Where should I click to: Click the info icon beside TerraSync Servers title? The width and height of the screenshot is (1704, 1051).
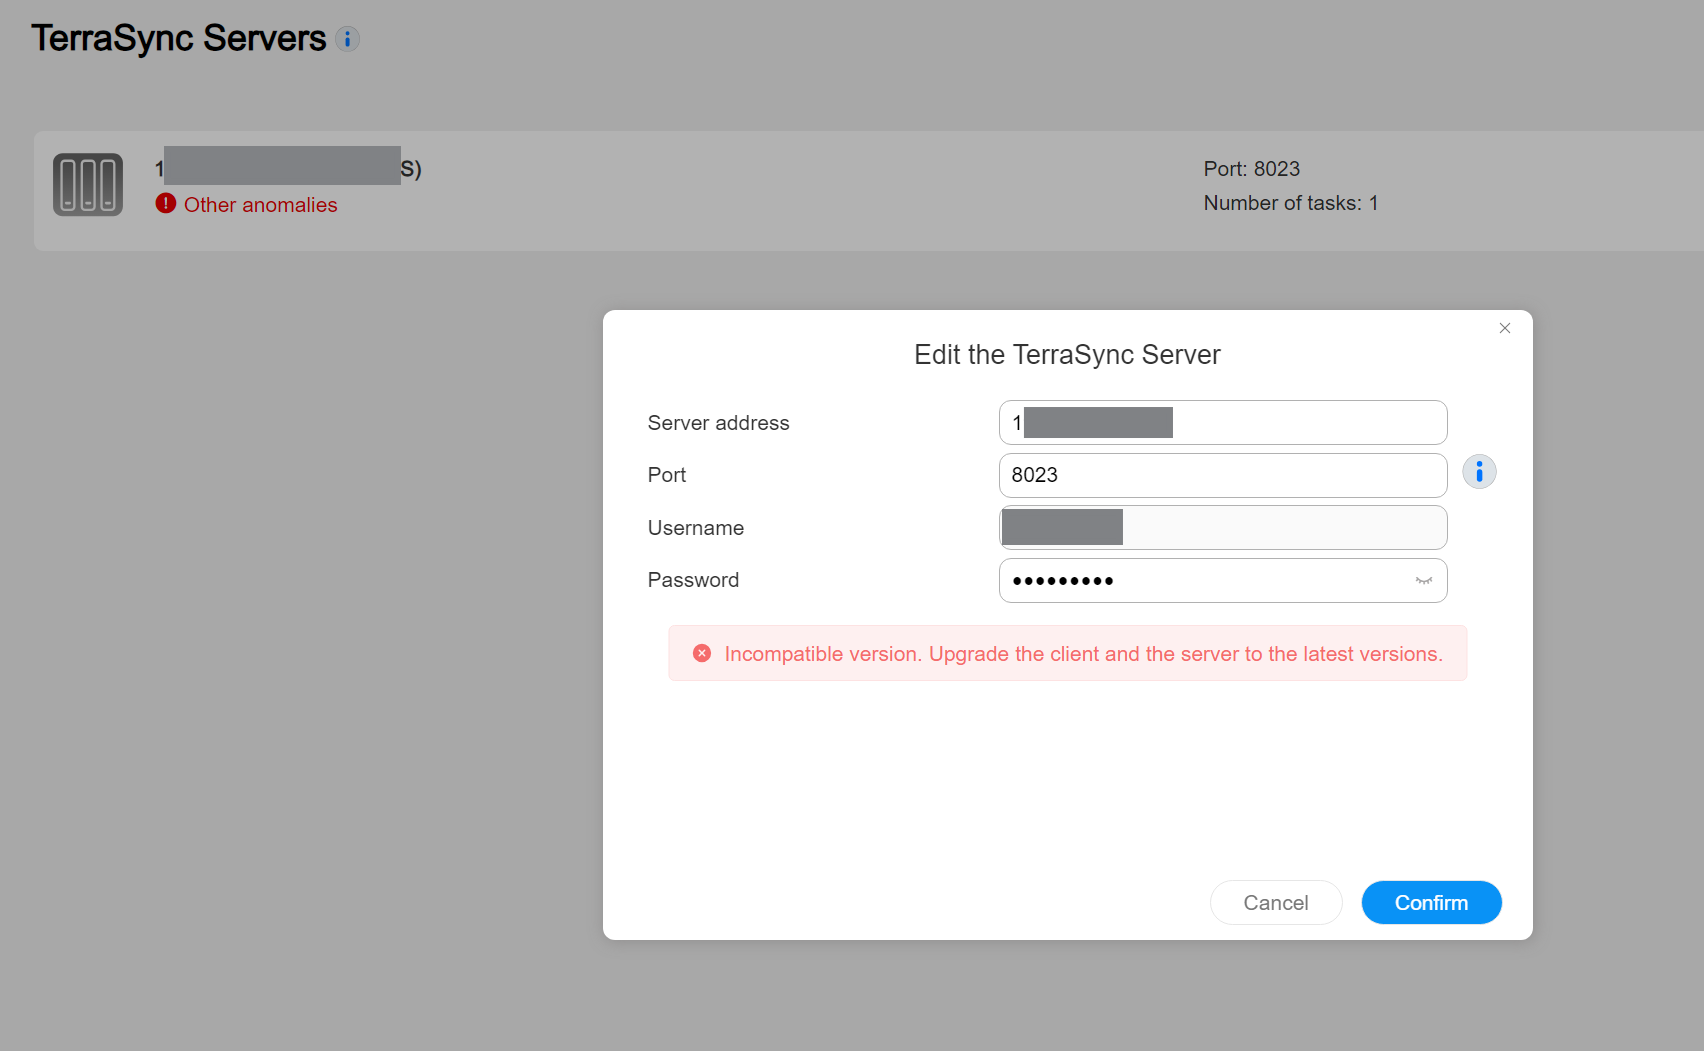[347, 39]
